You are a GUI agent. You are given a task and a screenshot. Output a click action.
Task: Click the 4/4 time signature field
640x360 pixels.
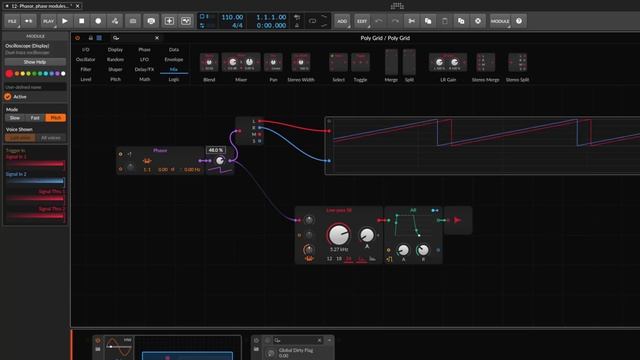(237, 25)
